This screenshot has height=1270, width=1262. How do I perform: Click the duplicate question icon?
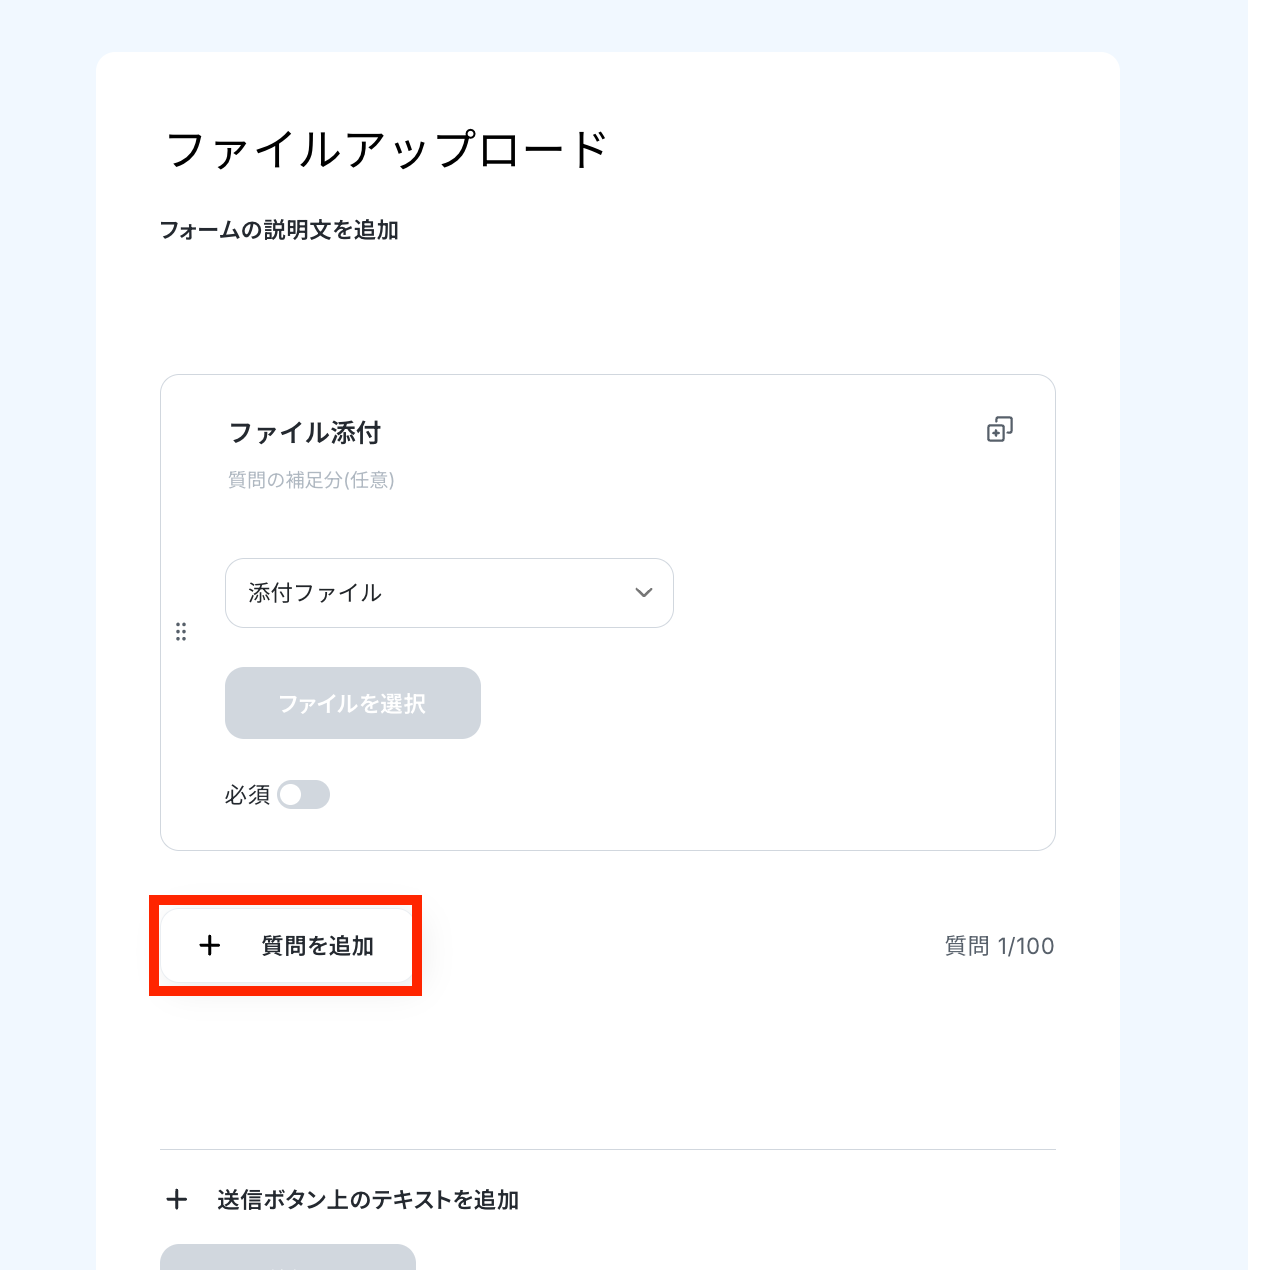click(999, 430)
